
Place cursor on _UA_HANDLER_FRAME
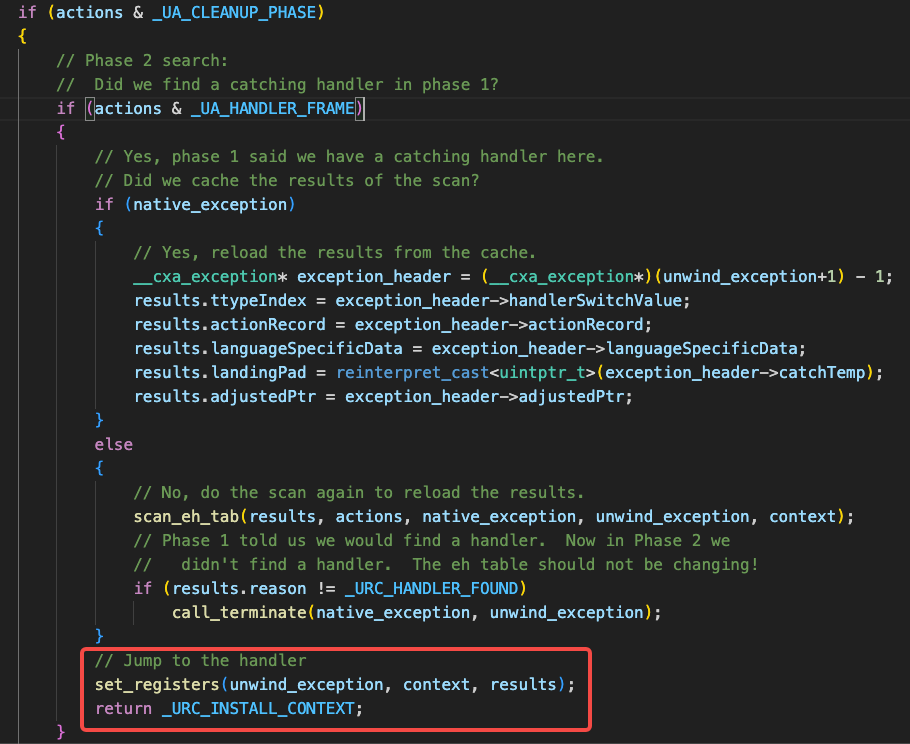tap(273, 109)
